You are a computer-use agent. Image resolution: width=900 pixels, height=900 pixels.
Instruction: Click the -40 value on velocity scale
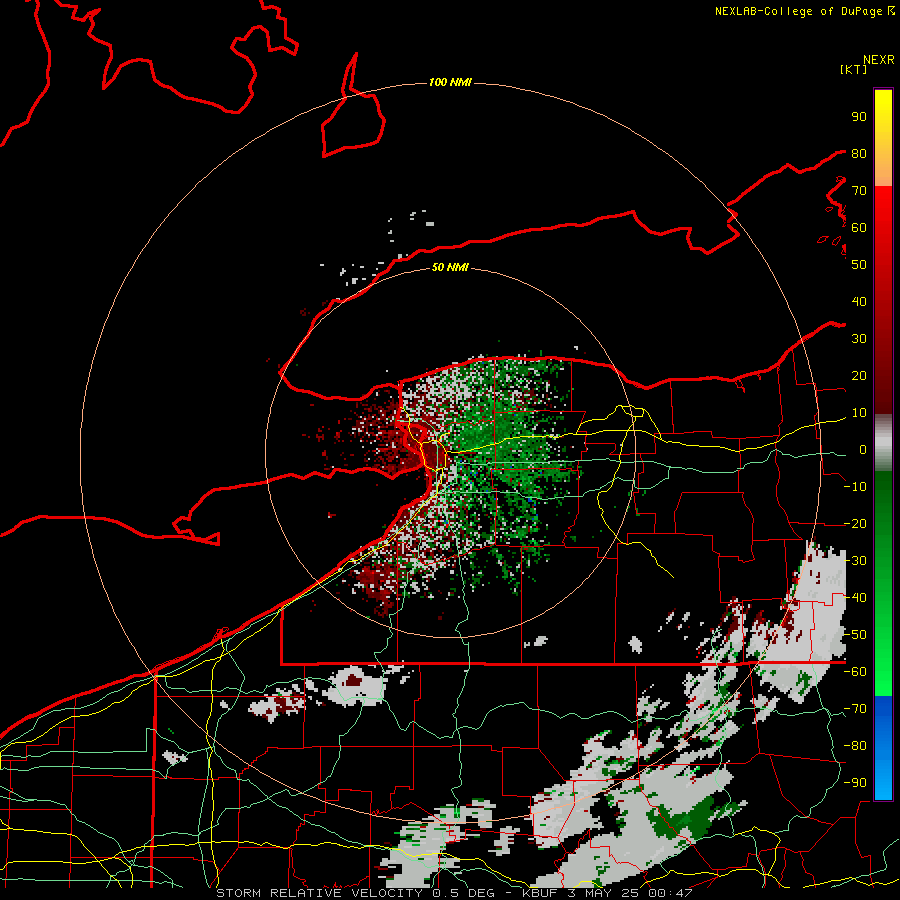(855, 598)
